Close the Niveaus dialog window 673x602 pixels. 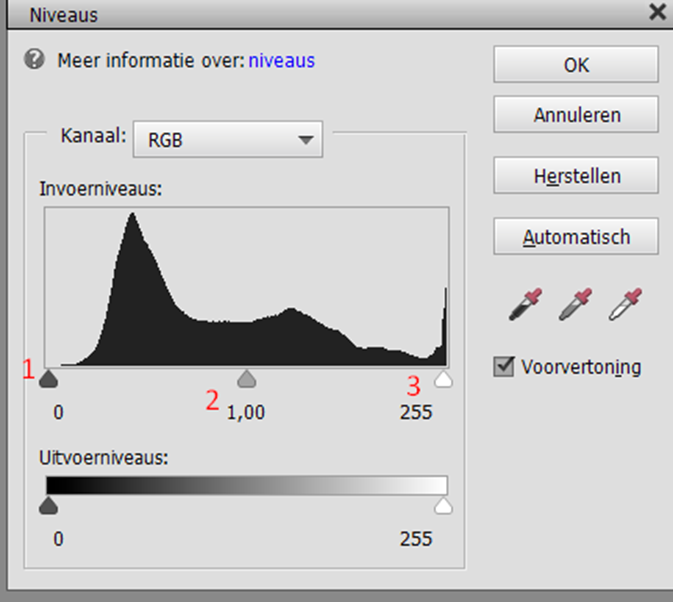tap(657, 12)
